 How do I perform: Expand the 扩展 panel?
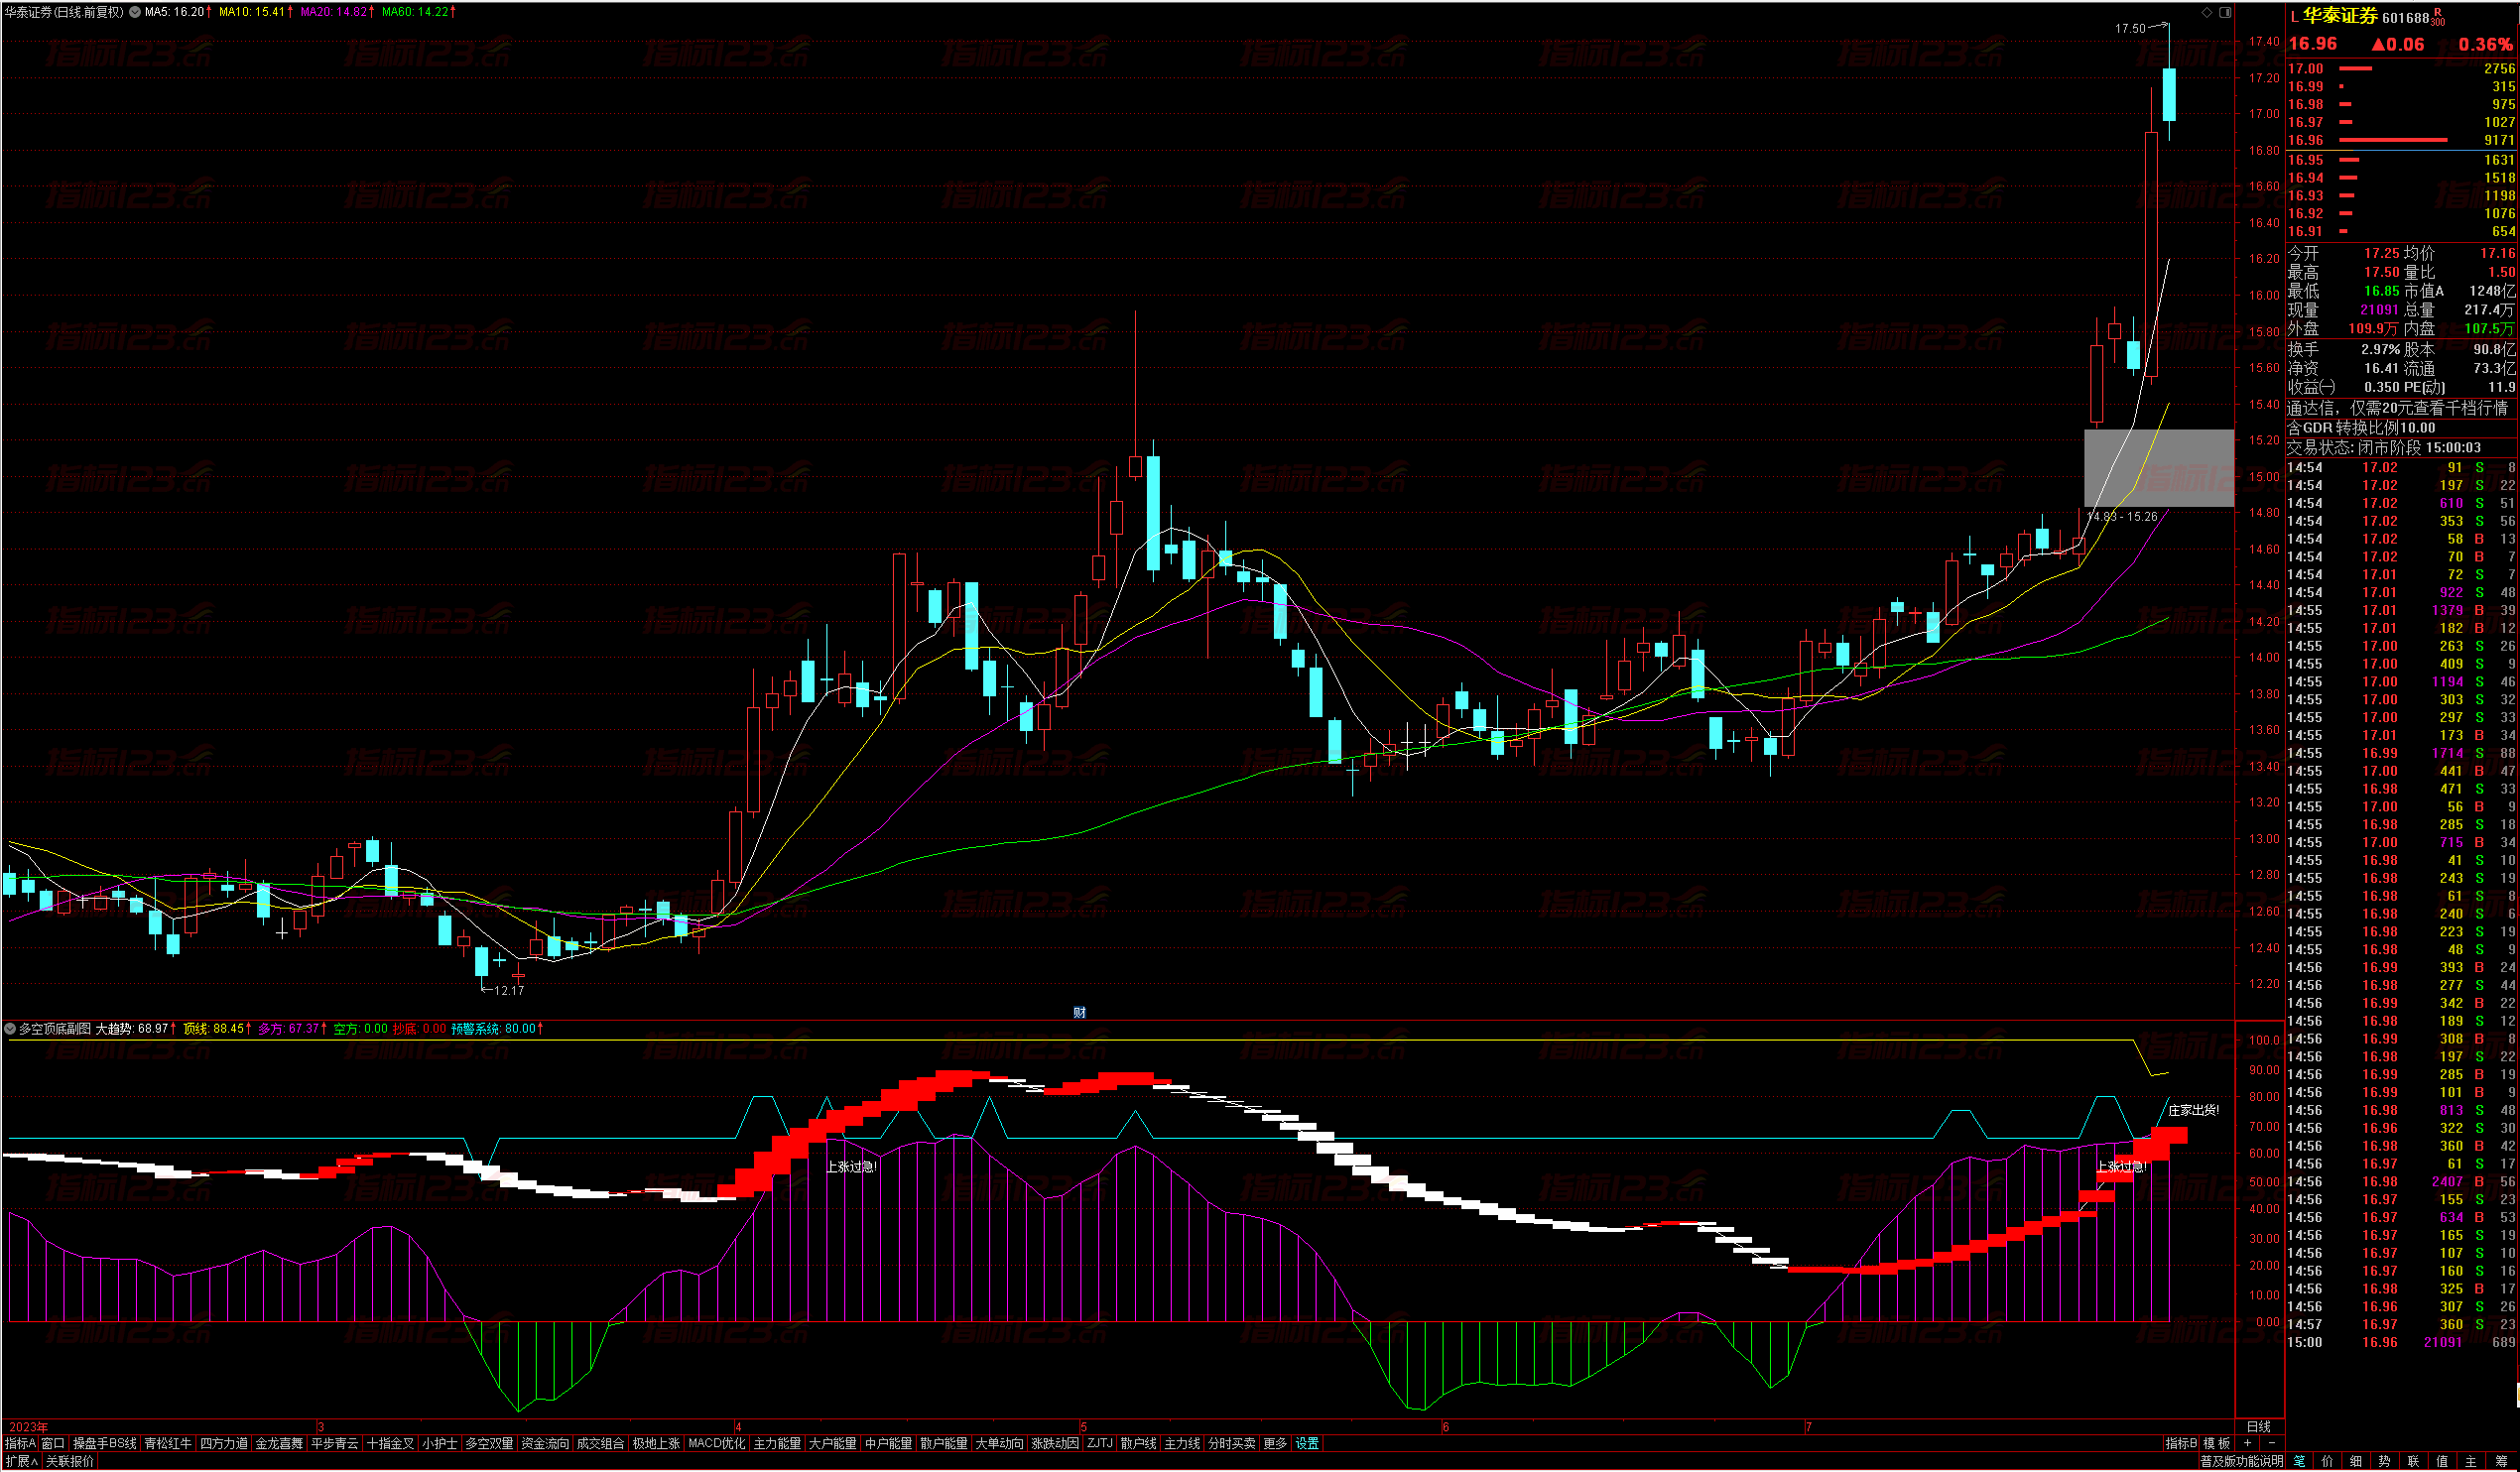(x=20, y=1461)
